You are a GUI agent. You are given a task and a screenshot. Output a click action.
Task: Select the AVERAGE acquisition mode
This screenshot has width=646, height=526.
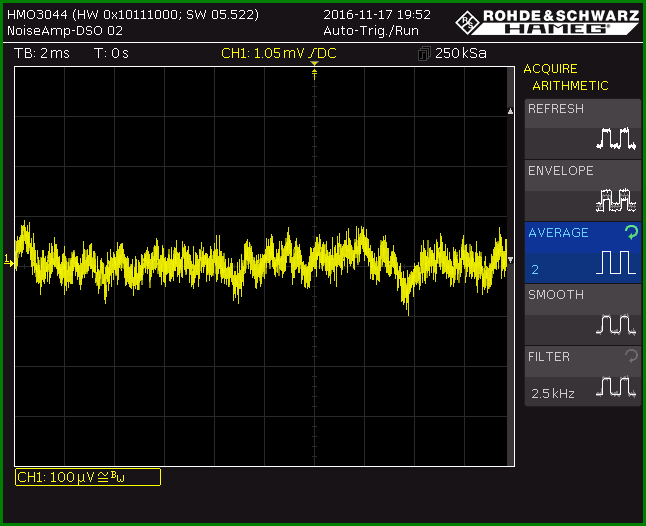pos(583,252)
